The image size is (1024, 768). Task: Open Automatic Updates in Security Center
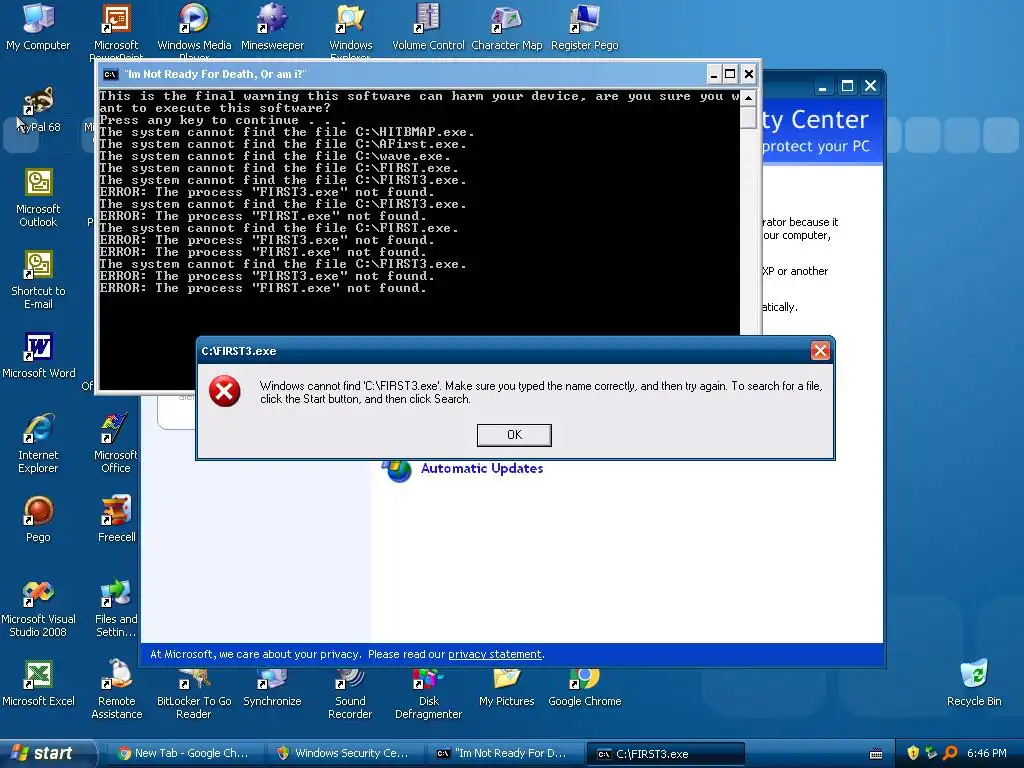coord(482,468)
